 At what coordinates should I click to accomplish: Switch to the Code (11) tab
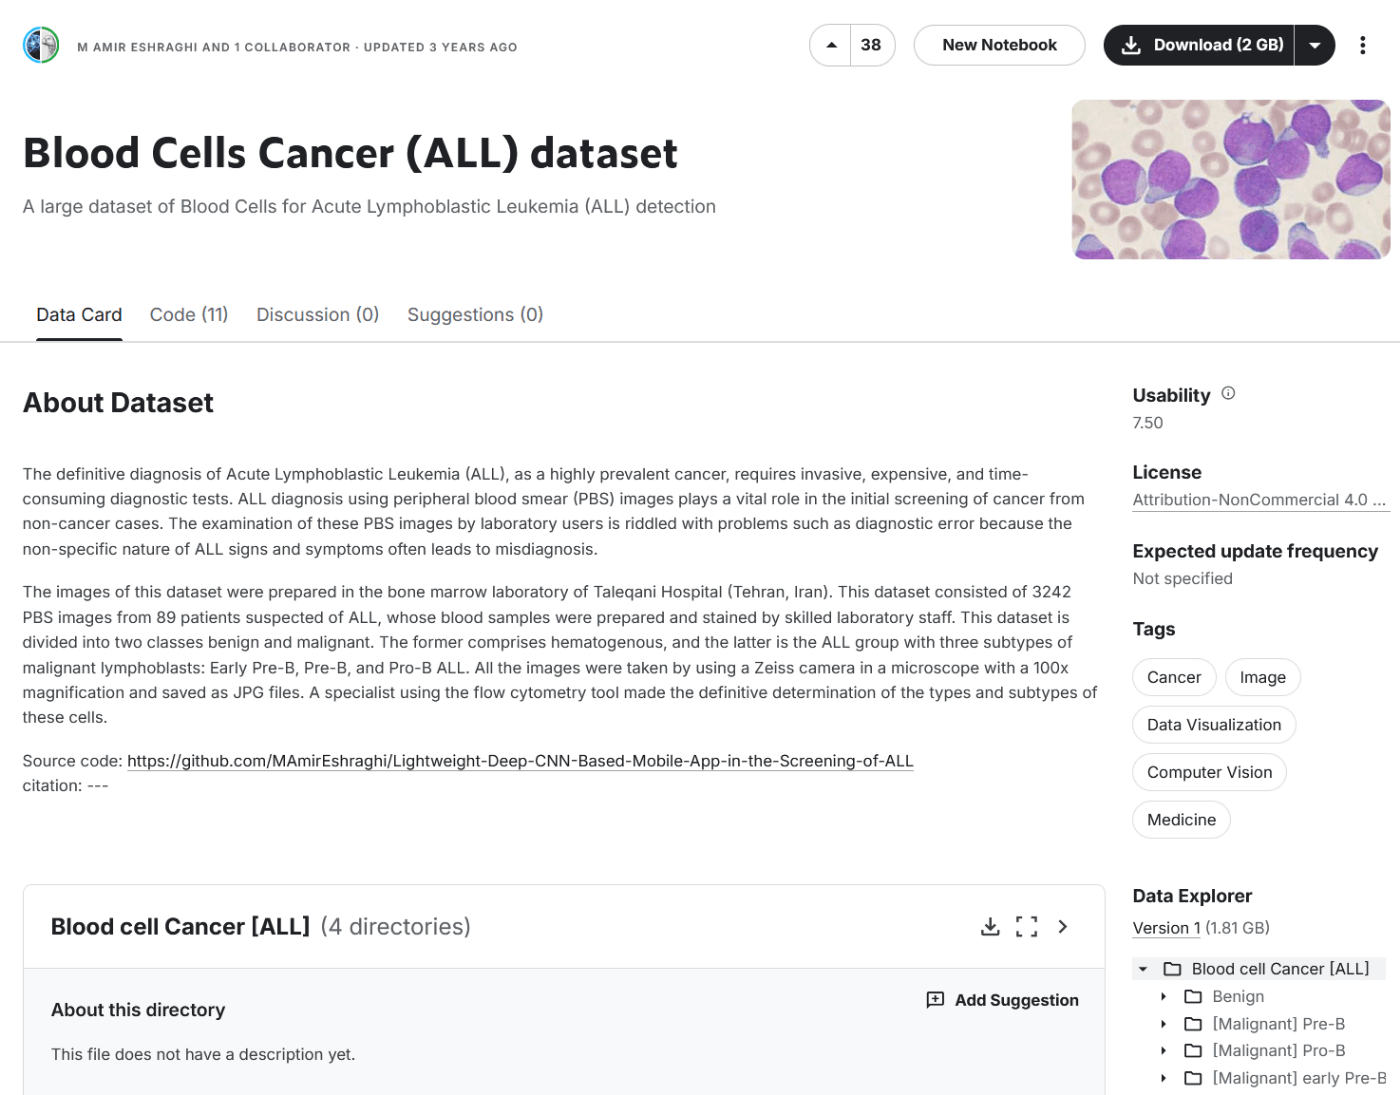click(x=188, y=314)
